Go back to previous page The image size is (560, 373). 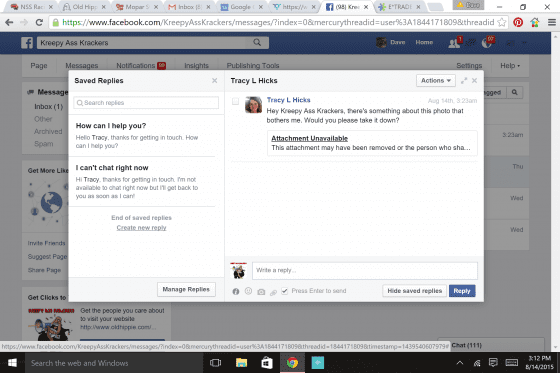[x=9, y=23]
